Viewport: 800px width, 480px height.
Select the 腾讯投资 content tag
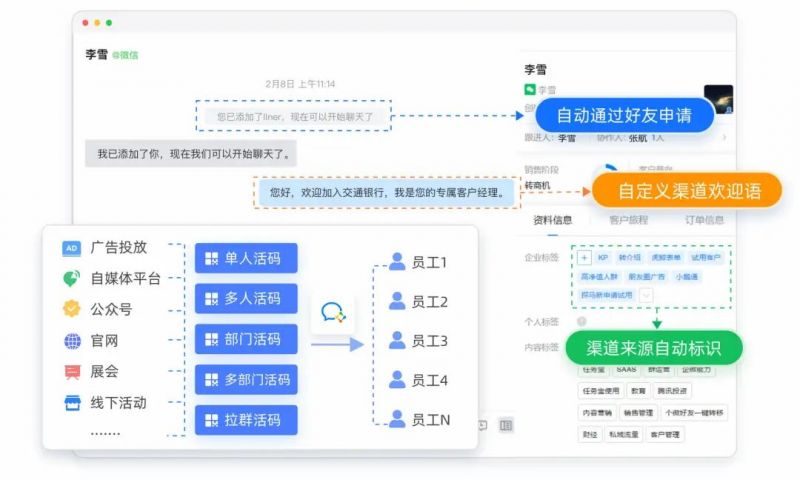click(672, 391)
